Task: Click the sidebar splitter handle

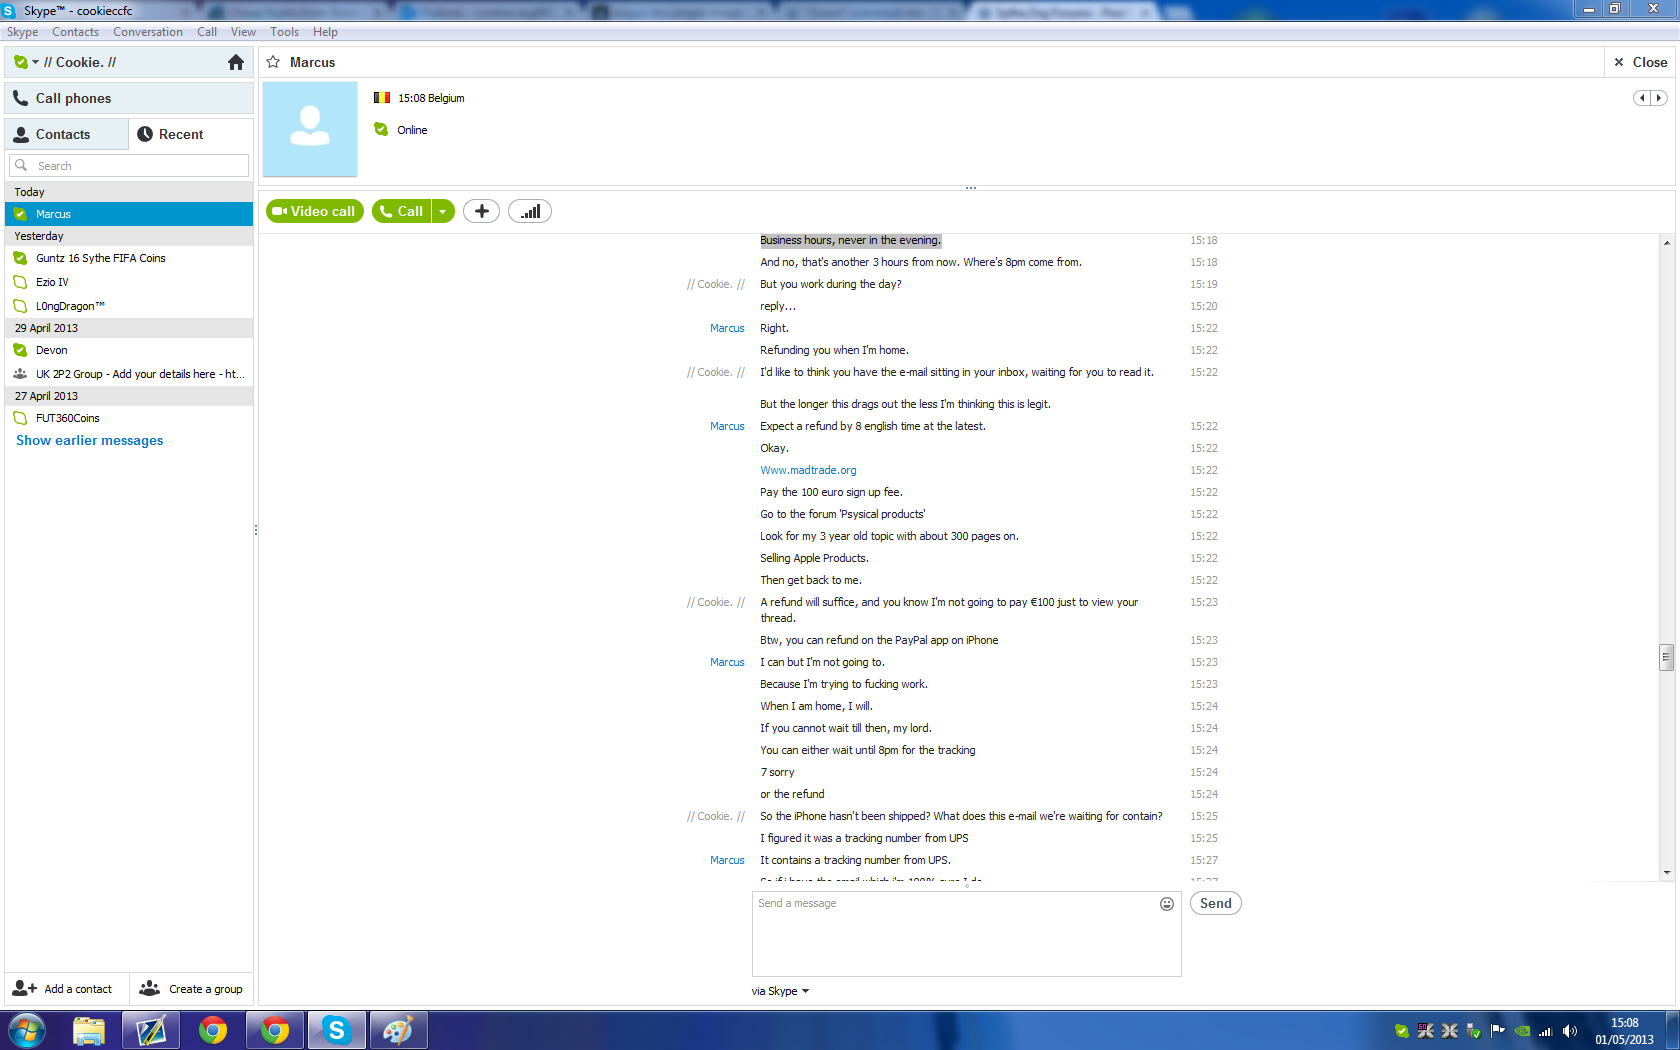Action: [256, 530]
